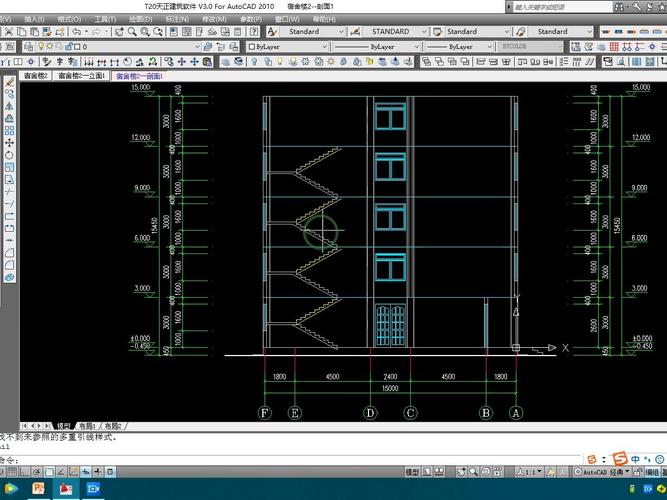The height and width of the screenshot is (500, 667).
Task: Click the Undo arrow icon
Action: pyautogui.click(x=77, y=32)
